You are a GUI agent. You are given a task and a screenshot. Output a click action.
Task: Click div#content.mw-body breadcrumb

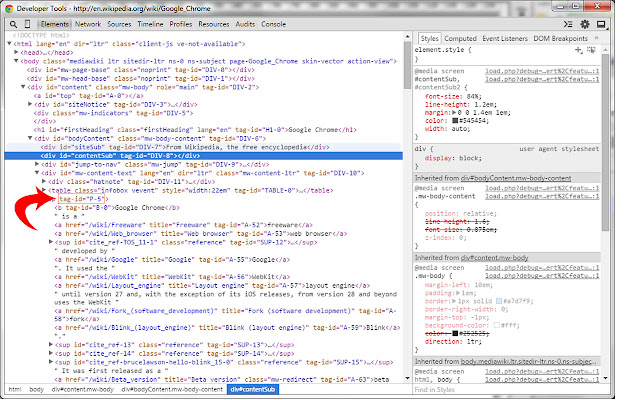click(83, 389)
